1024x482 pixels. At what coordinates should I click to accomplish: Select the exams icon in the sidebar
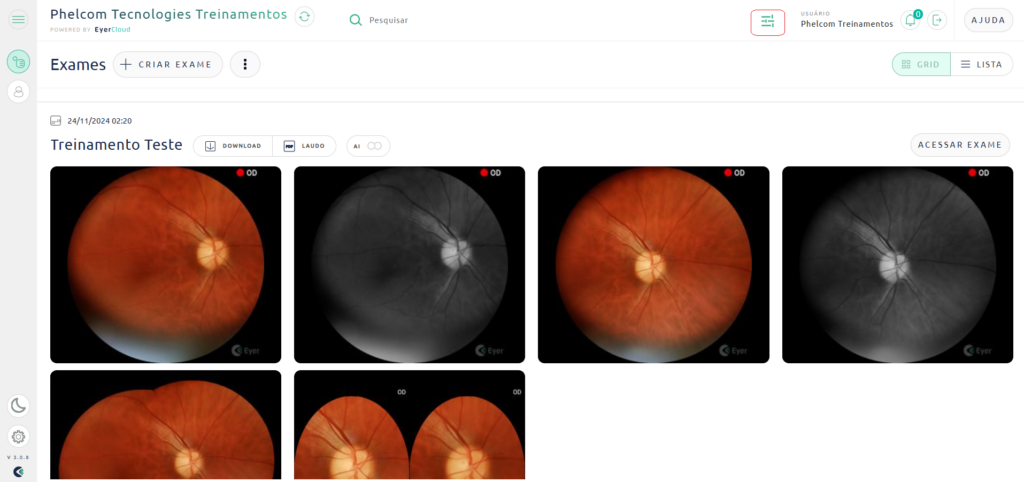click(x=18, y=62)
